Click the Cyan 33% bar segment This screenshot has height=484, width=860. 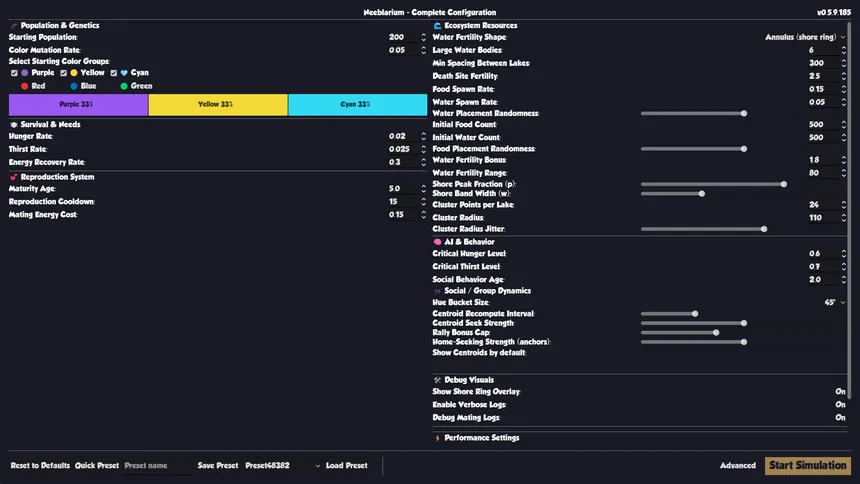click(358, 104)
